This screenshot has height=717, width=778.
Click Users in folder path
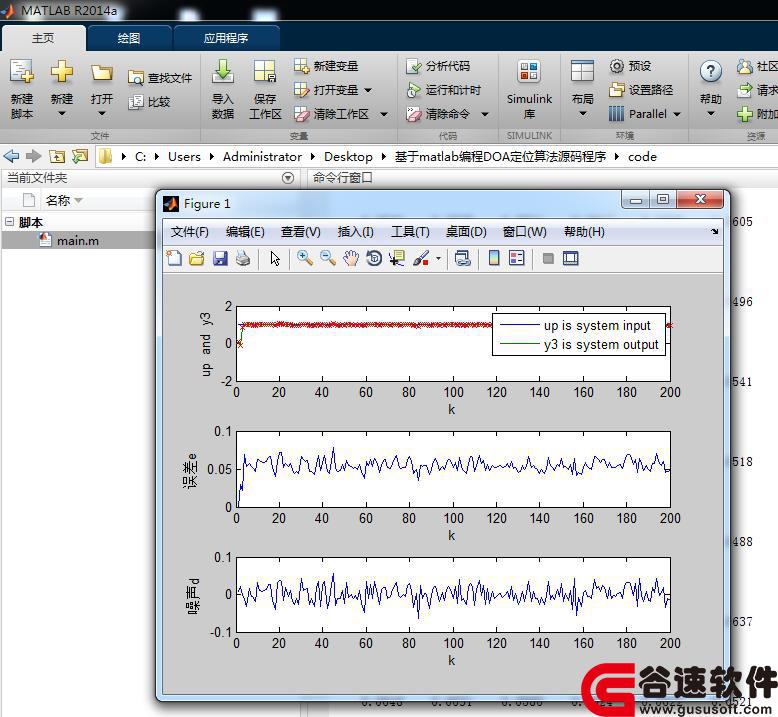184,157
